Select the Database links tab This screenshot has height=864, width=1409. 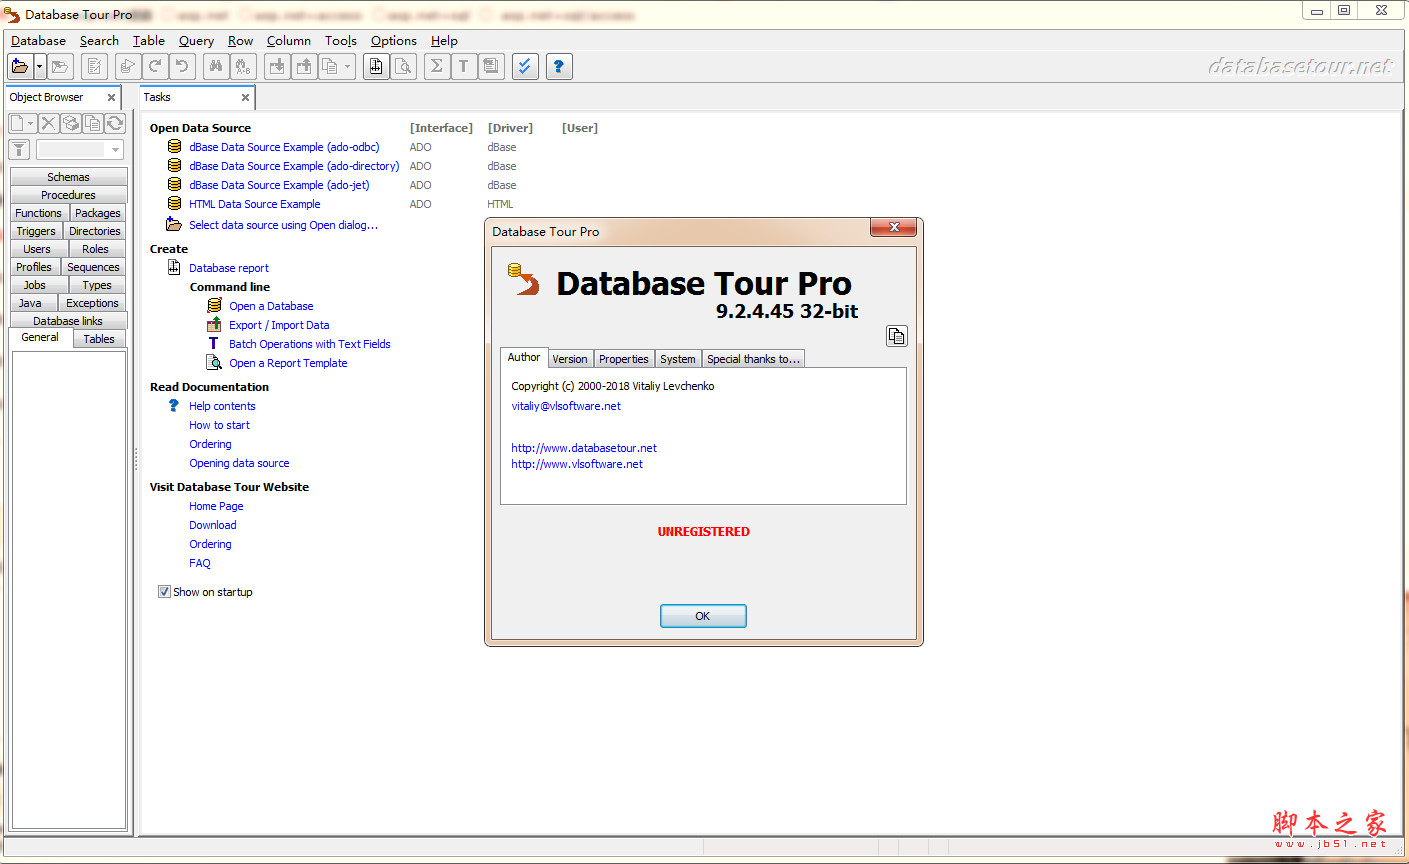click(x=68, y=321)
